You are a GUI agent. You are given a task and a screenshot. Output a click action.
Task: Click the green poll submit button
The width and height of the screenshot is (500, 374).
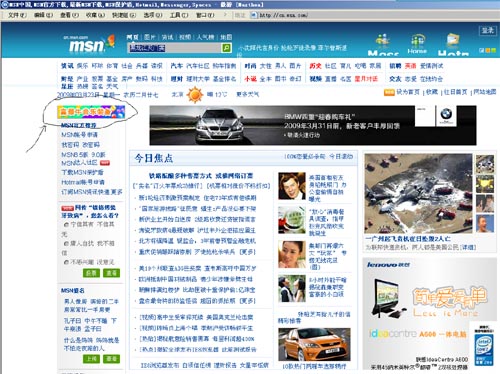[x=91, y=273]
